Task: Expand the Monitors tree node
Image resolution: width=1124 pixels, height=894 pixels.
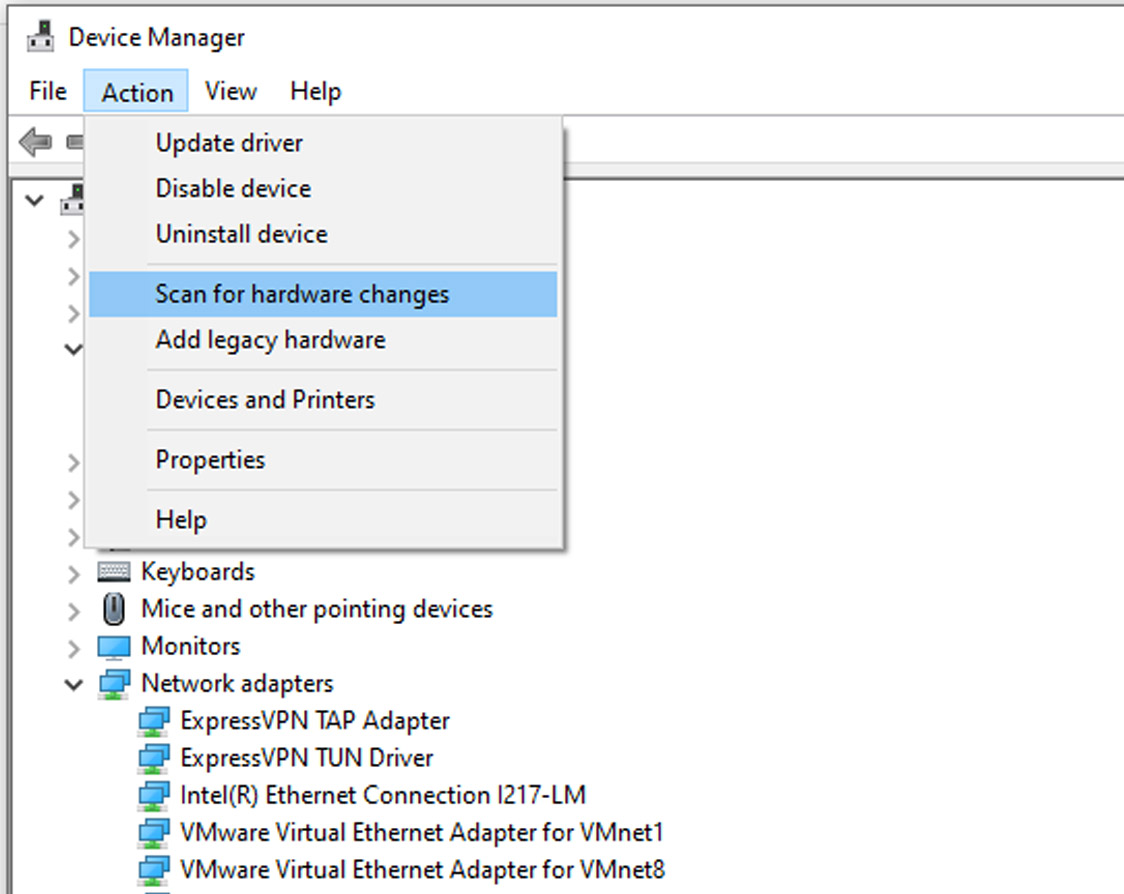Action: pos(73,647)
